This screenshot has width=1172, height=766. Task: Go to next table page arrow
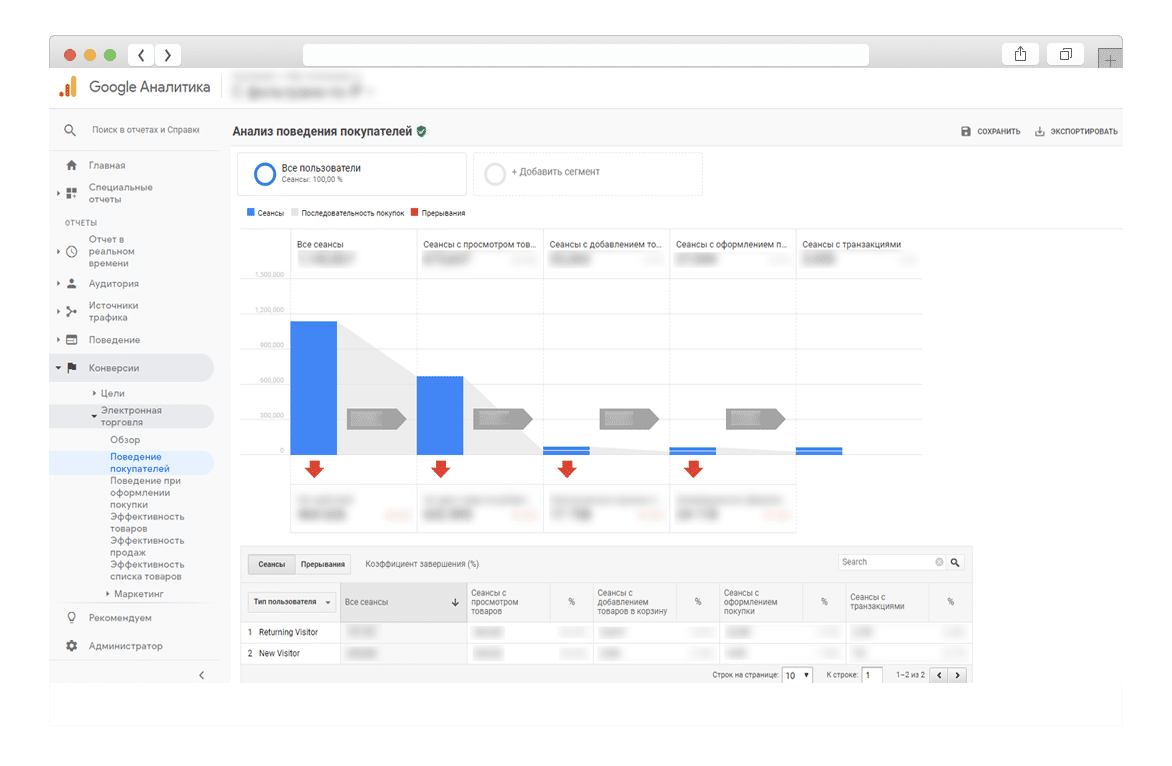[958, 675]
